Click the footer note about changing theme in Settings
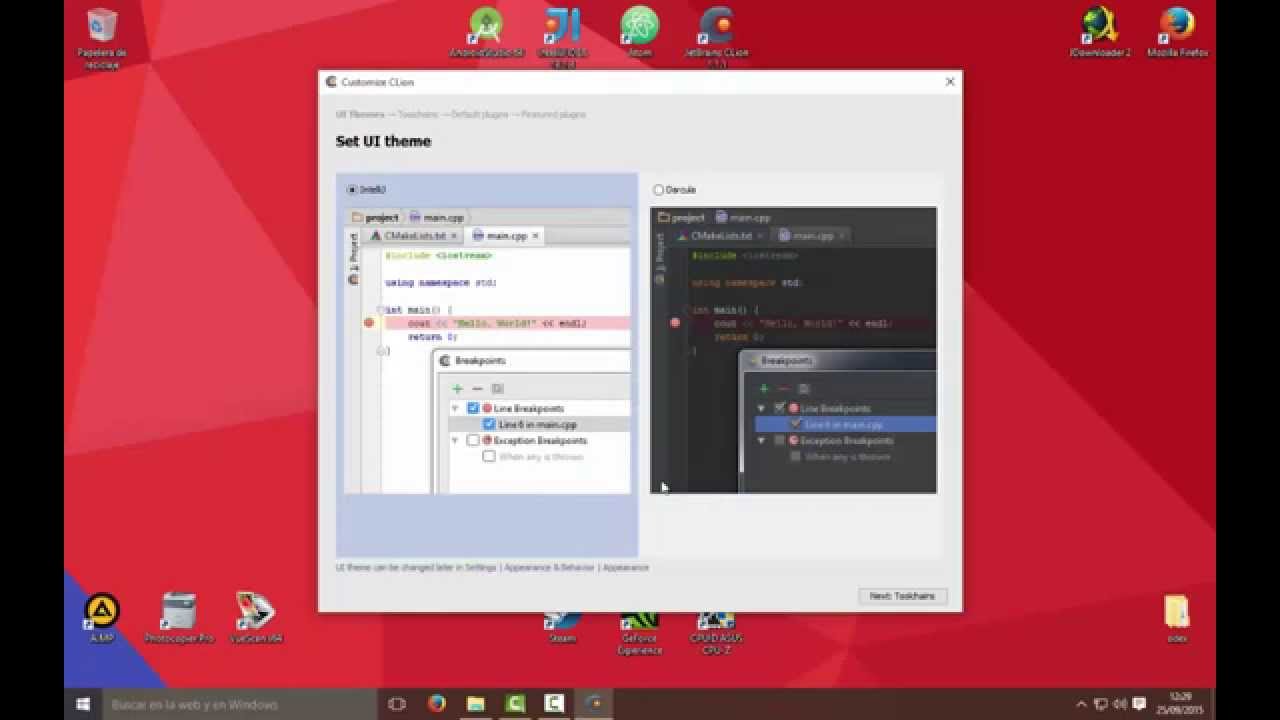Image resolution: width=1280 pixels, height=720 pixels. [492, 567]
